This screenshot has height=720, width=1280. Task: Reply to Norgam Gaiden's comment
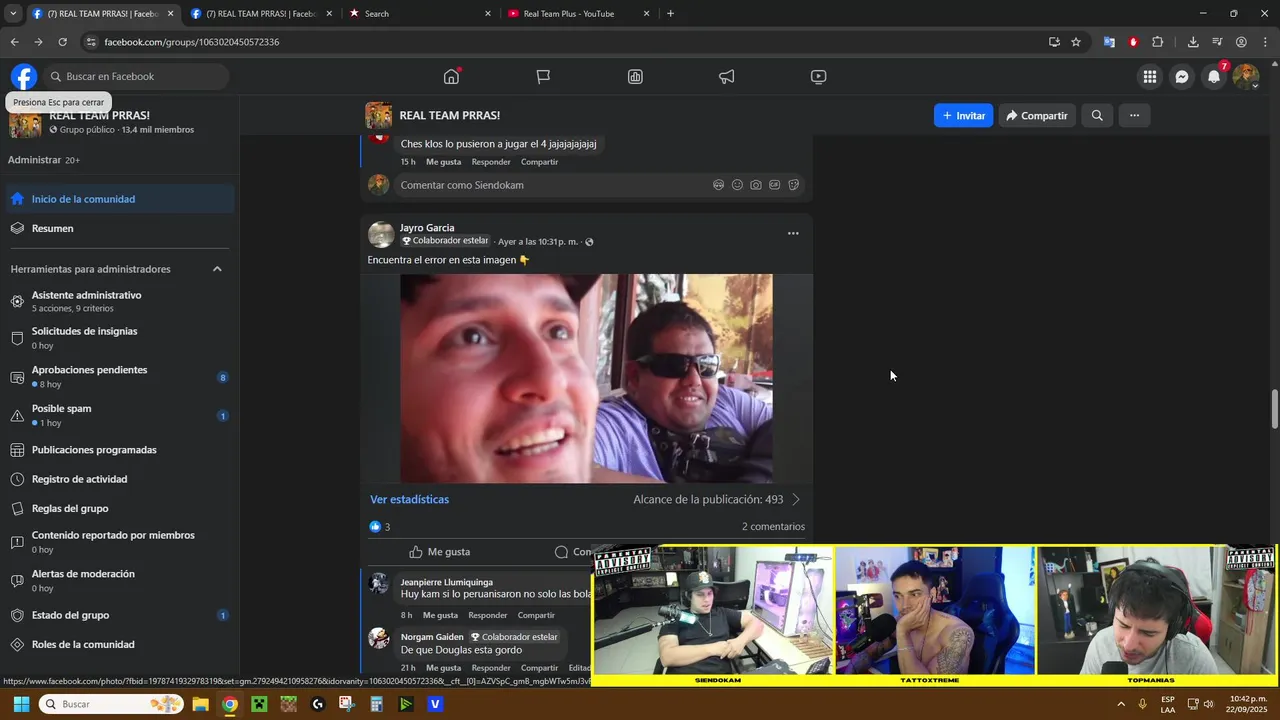[490, 668]
